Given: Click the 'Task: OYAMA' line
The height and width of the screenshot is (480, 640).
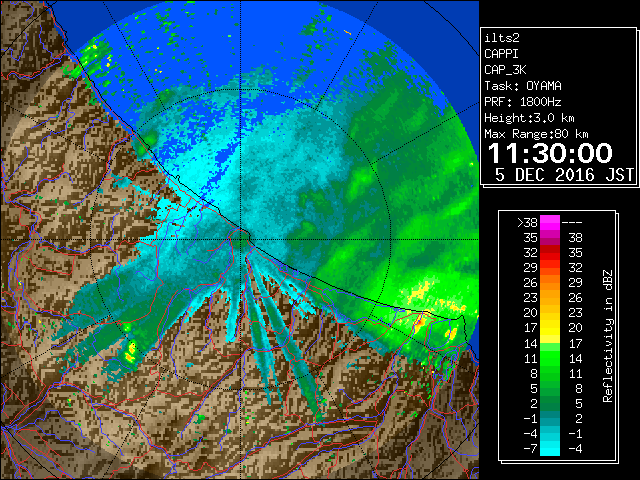Looking at the screenshot, I should pyautogui.click(x=523, y=86).
